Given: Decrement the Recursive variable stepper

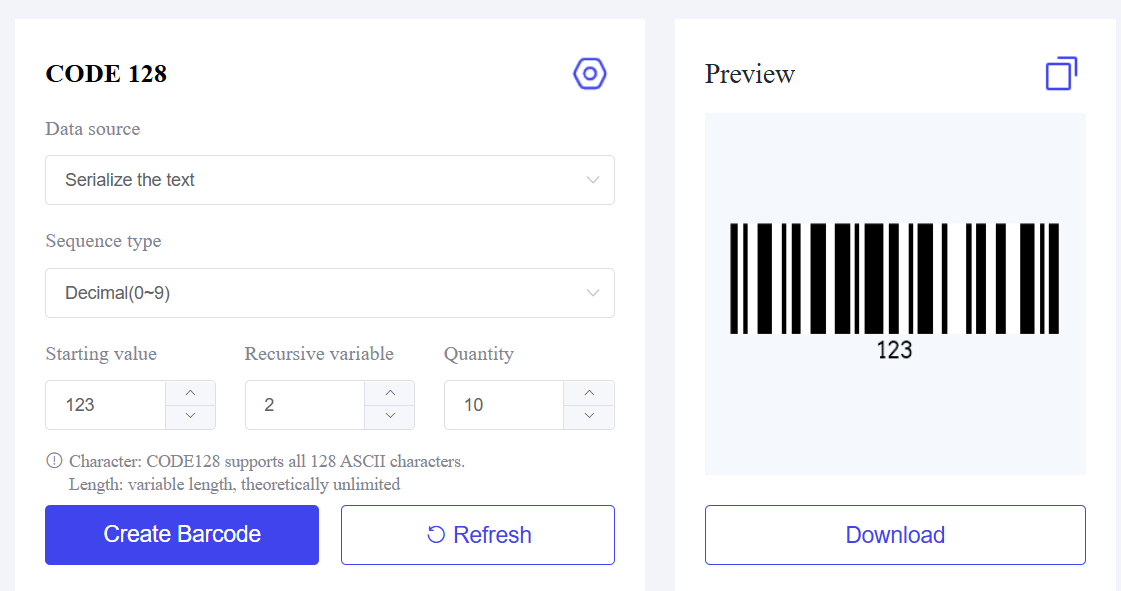Looking at the screenshot, I should (x=390, y=416).
